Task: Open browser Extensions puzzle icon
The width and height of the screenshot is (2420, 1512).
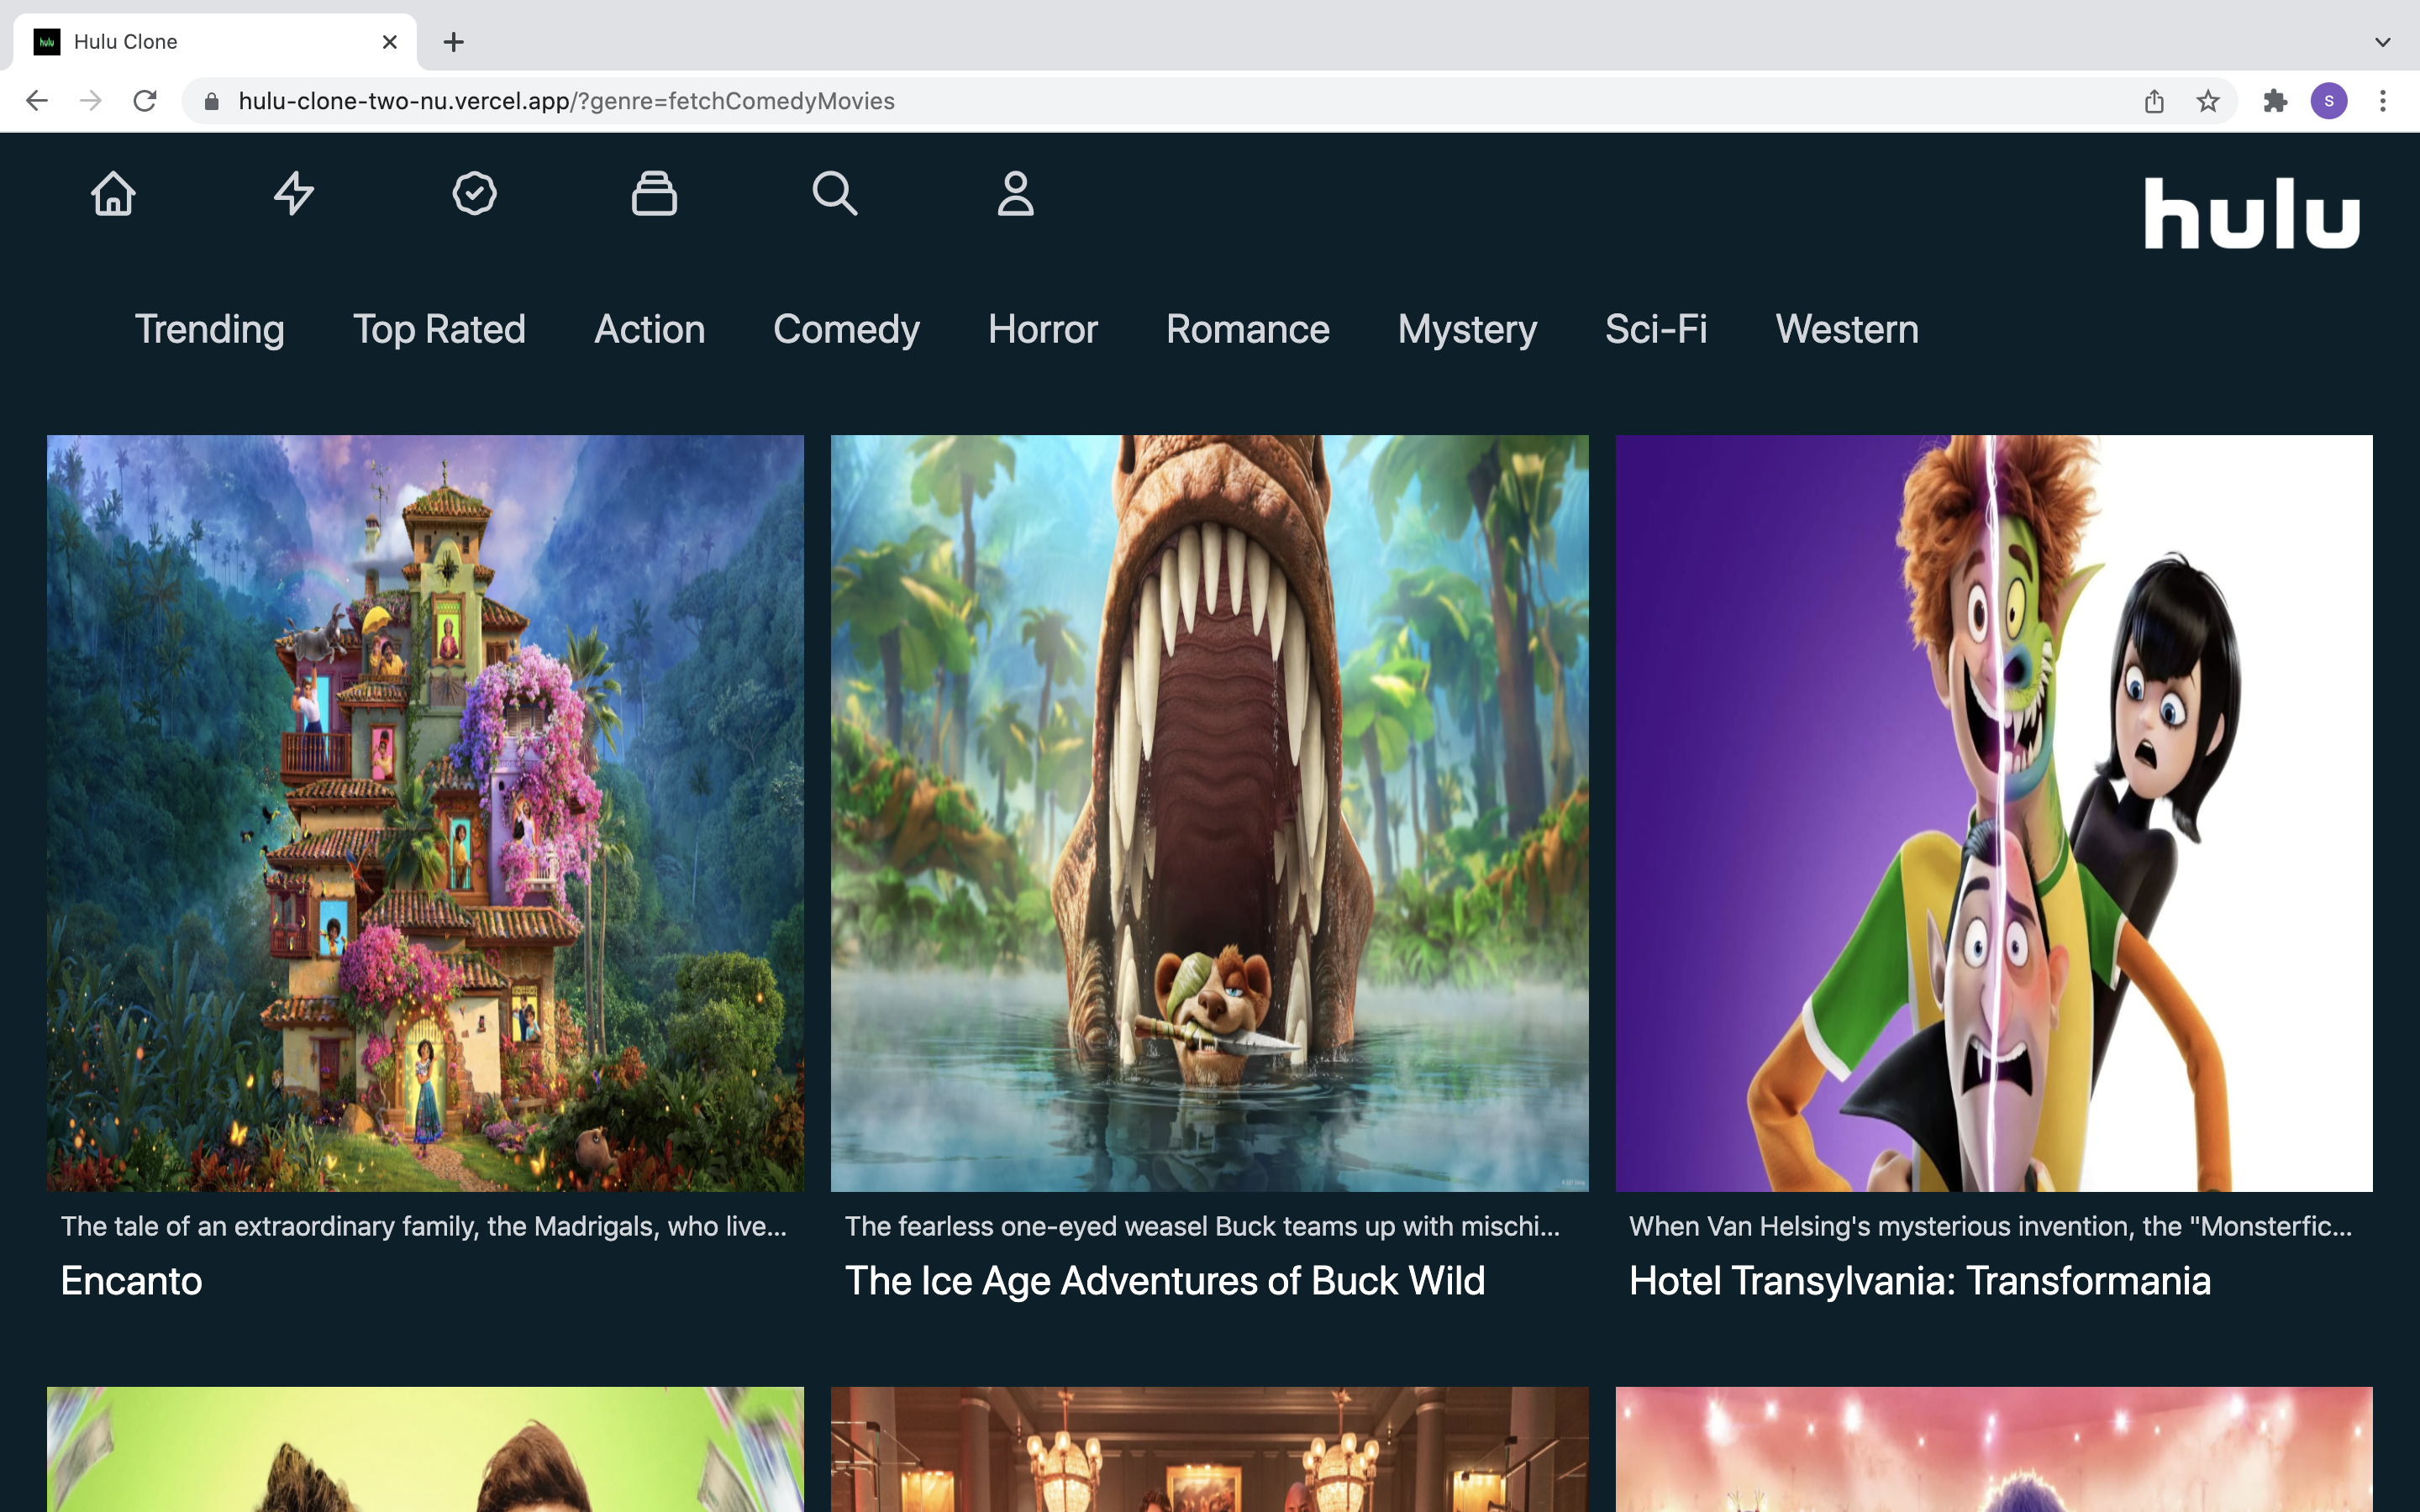Action: pyautogui.click(x=2275, y=101)
